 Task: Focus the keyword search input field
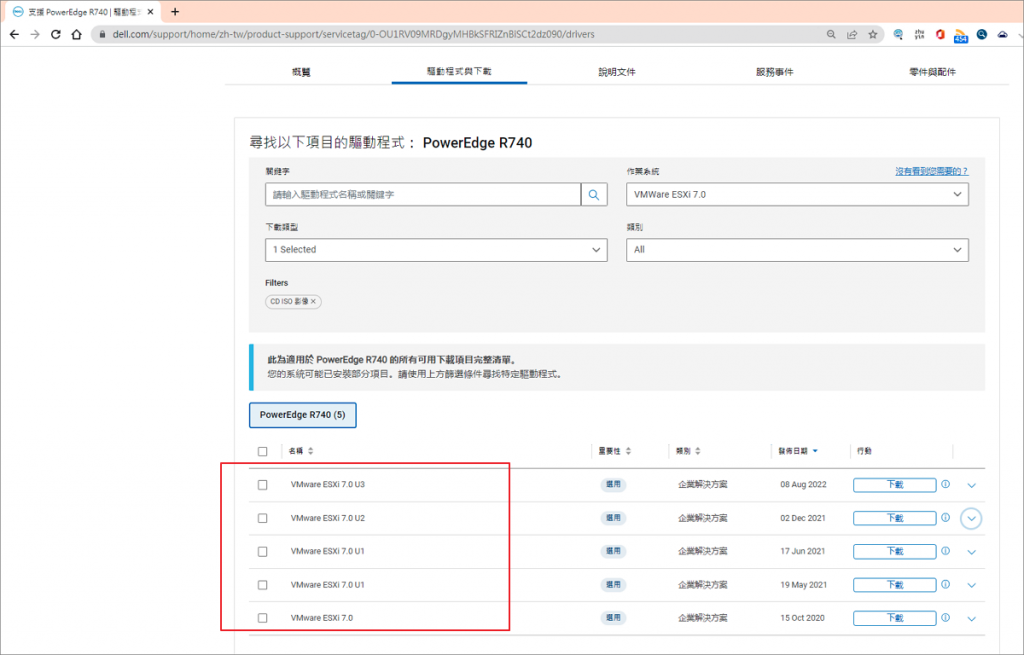tap(423, 195)
